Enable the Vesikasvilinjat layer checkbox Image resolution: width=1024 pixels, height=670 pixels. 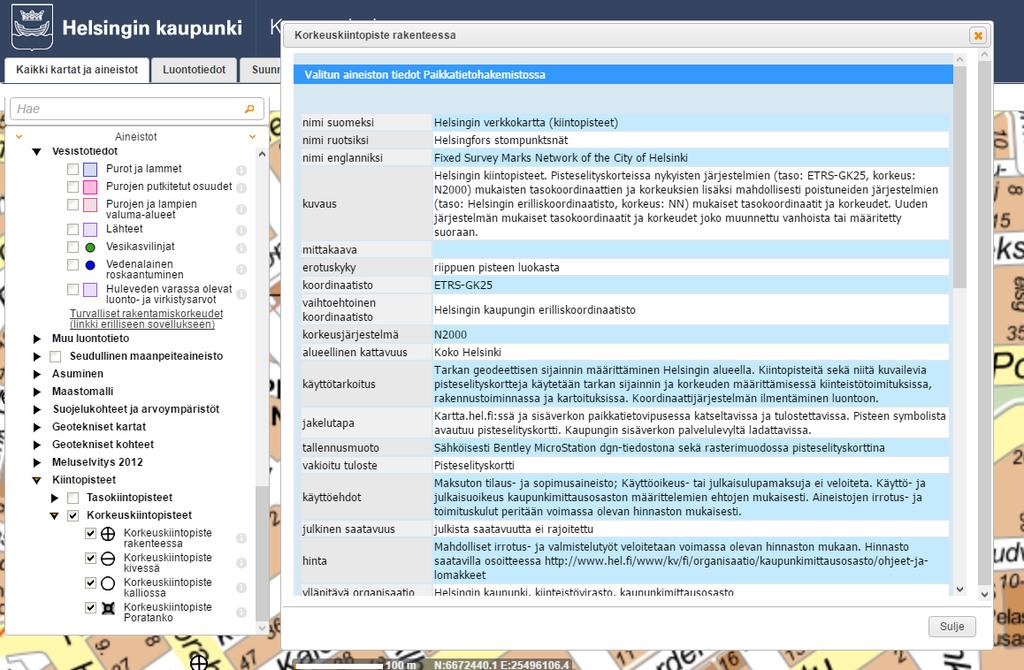pyautogui.click(x=73, y=247)
